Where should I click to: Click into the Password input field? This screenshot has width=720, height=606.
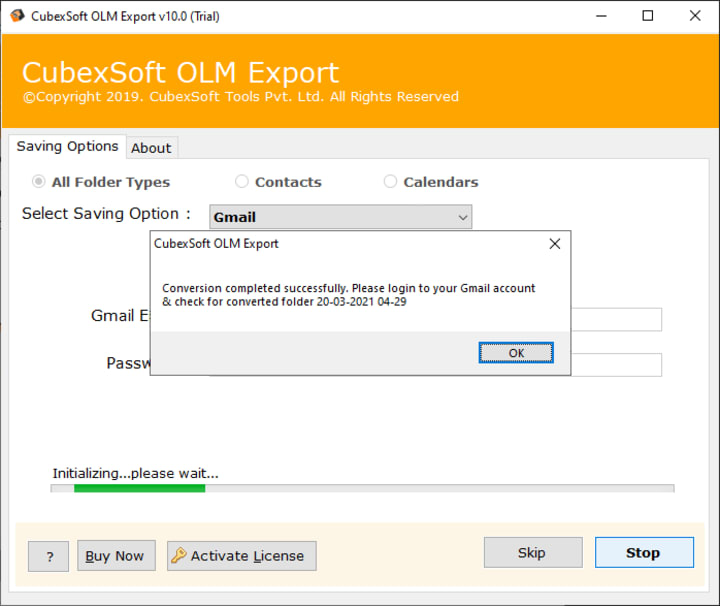[x=616, y=365]
